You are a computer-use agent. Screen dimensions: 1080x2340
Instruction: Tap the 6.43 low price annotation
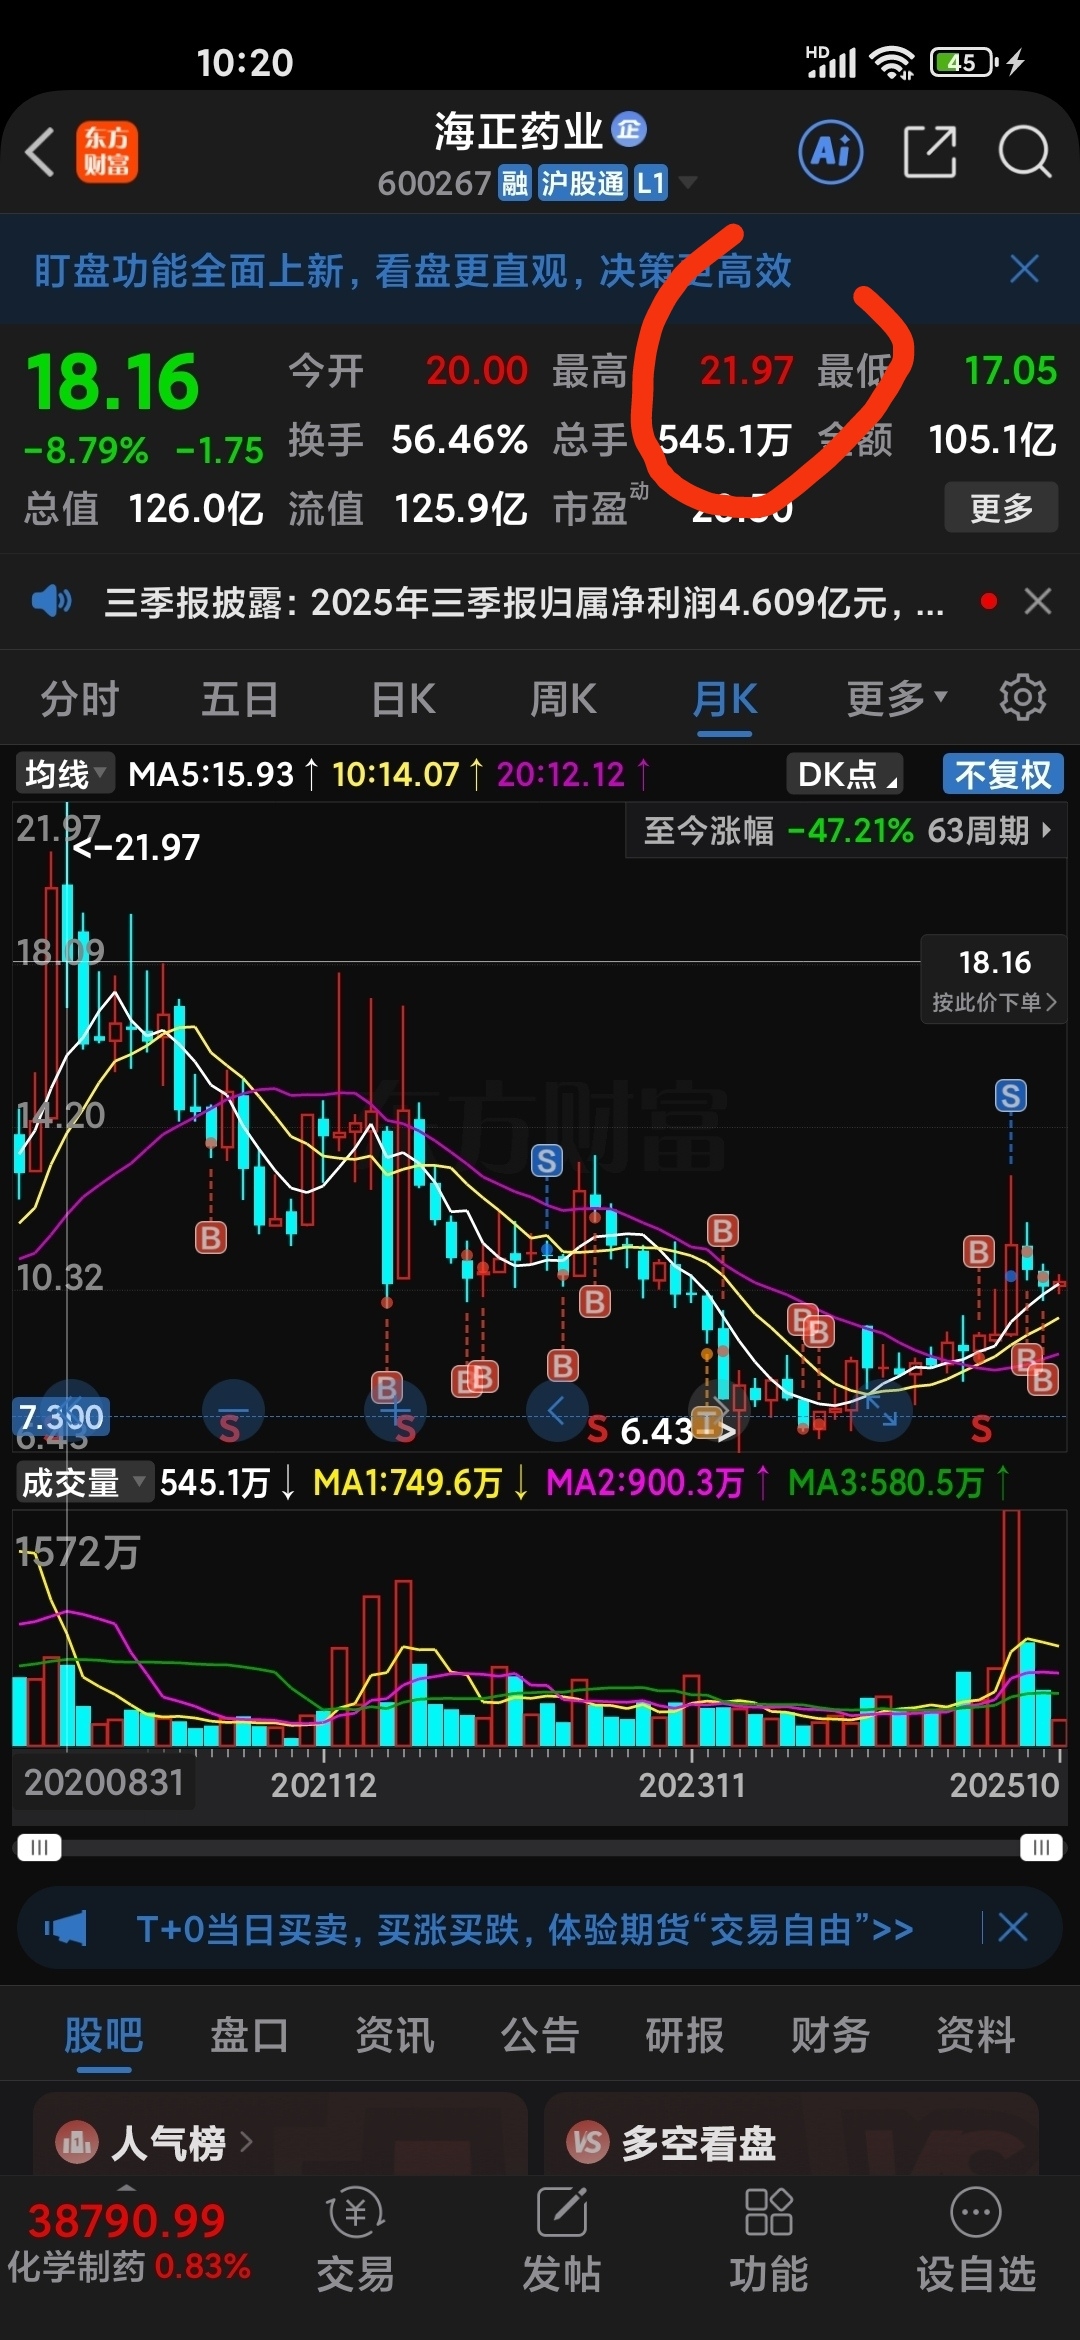click(x=658, y=1431)
